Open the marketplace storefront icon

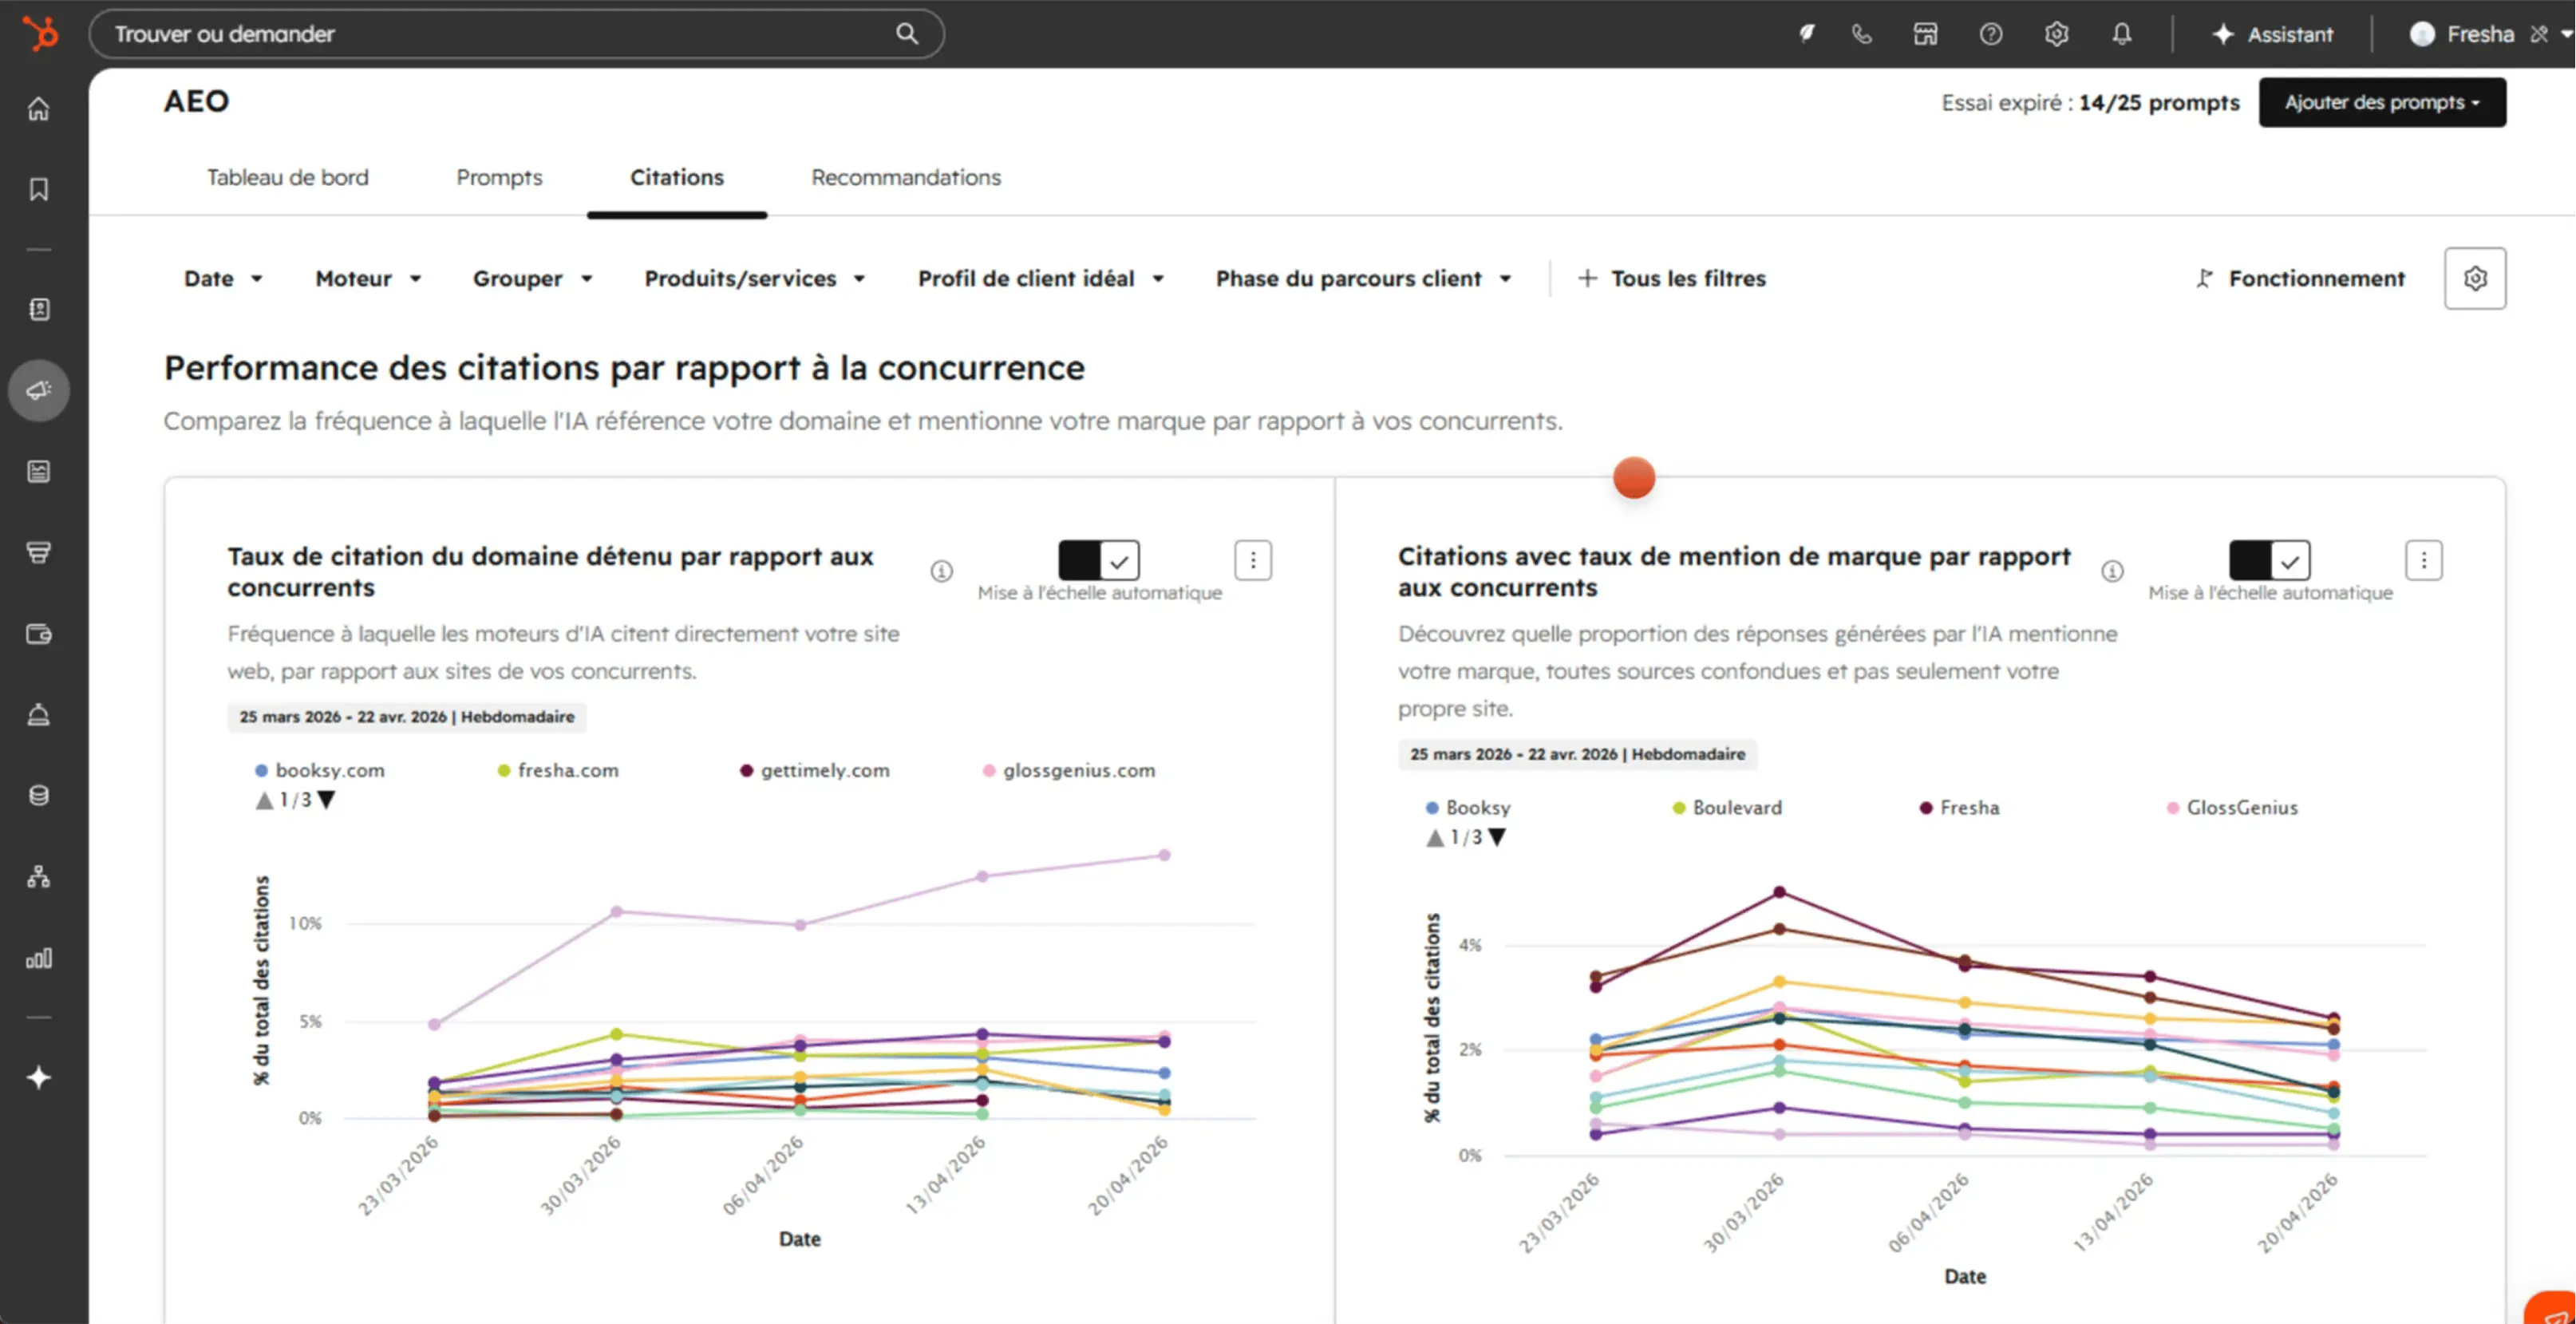tap(1925, 34)
